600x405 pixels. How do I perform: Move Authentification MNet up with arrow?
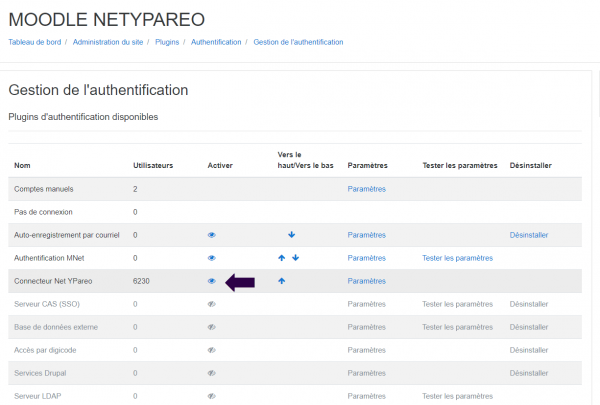(x=282, y=258)
